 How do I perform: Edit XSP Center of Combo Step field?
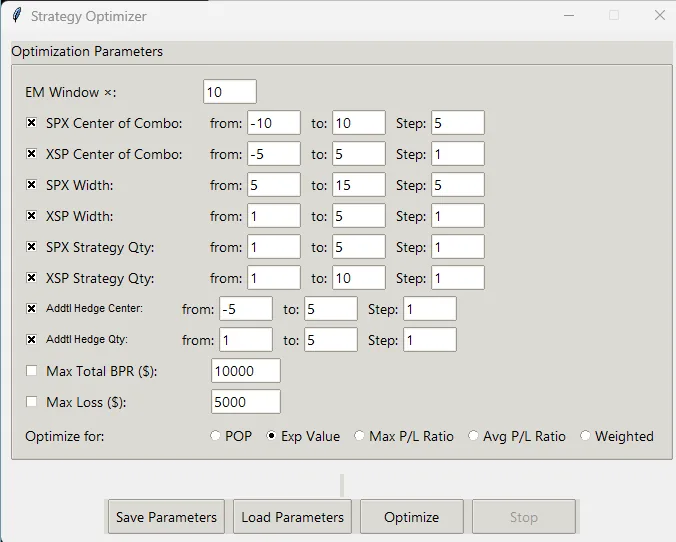[458, 154]
